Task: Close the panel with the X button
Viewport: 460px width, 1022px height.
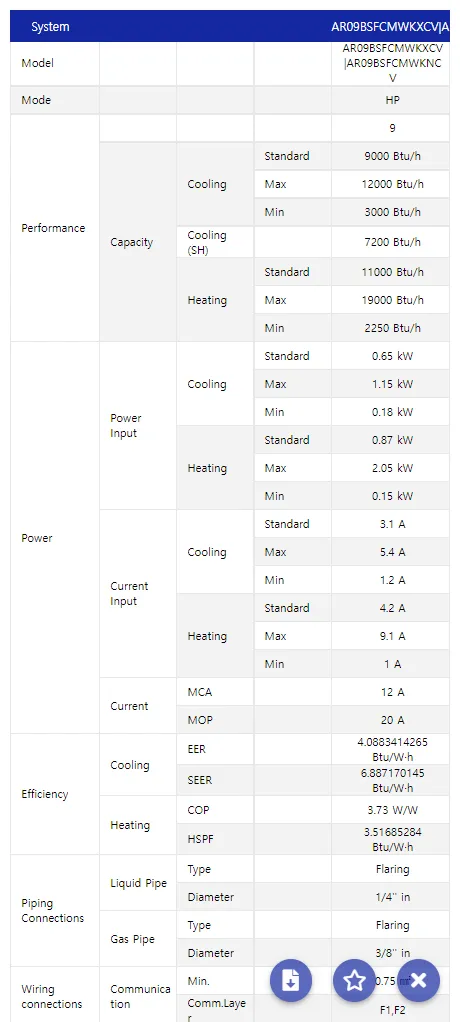Action: (x=418, y=980)
